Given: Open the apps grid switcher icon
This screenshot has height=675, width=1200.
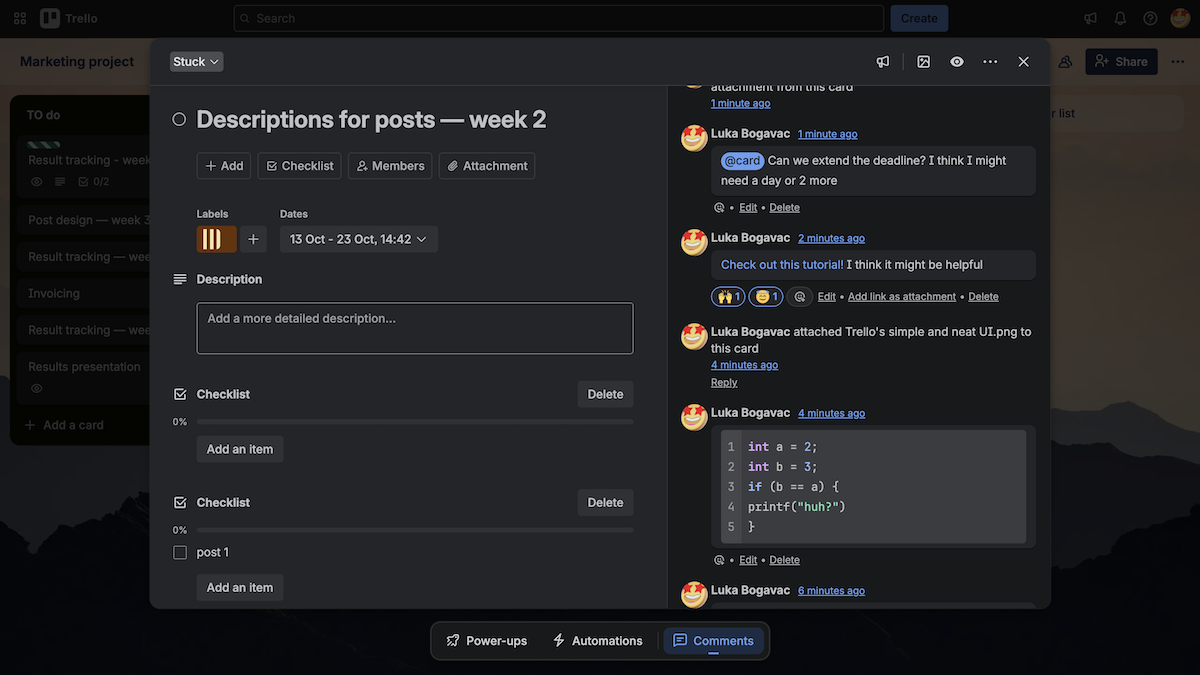Looking at the screenshot, I should pos(19,17).
